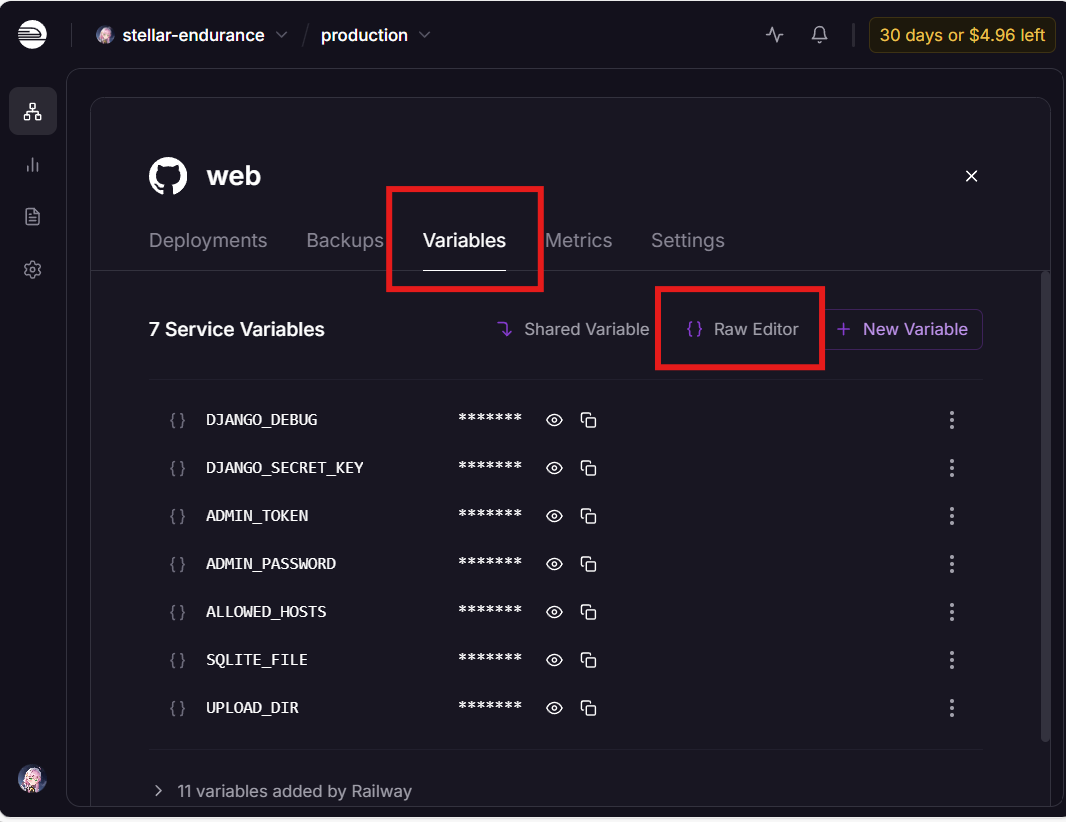Click the ADMIN_PASSWORD variable name
The width and height of the screenshot is (1066, 822).
point(271,564)
